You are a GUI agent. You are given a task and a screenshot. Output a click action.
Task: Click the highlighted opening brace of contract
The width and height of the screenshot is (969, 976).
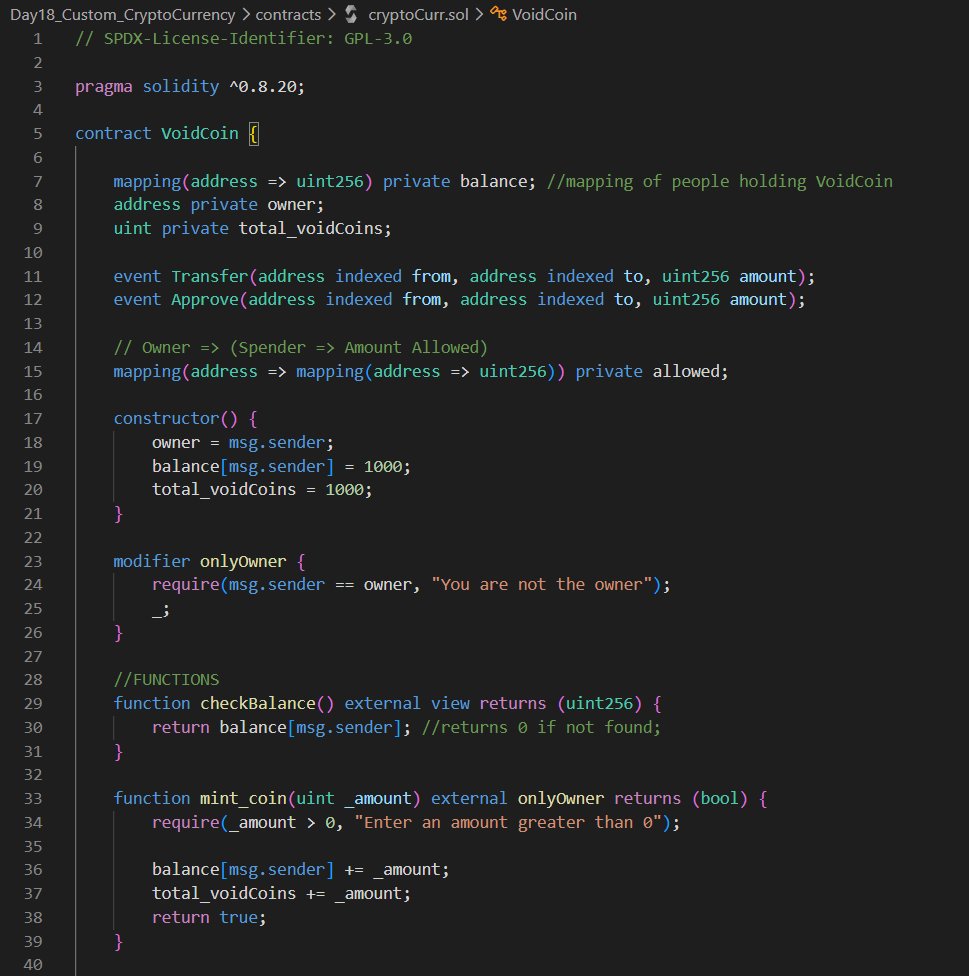coord(253,134)
